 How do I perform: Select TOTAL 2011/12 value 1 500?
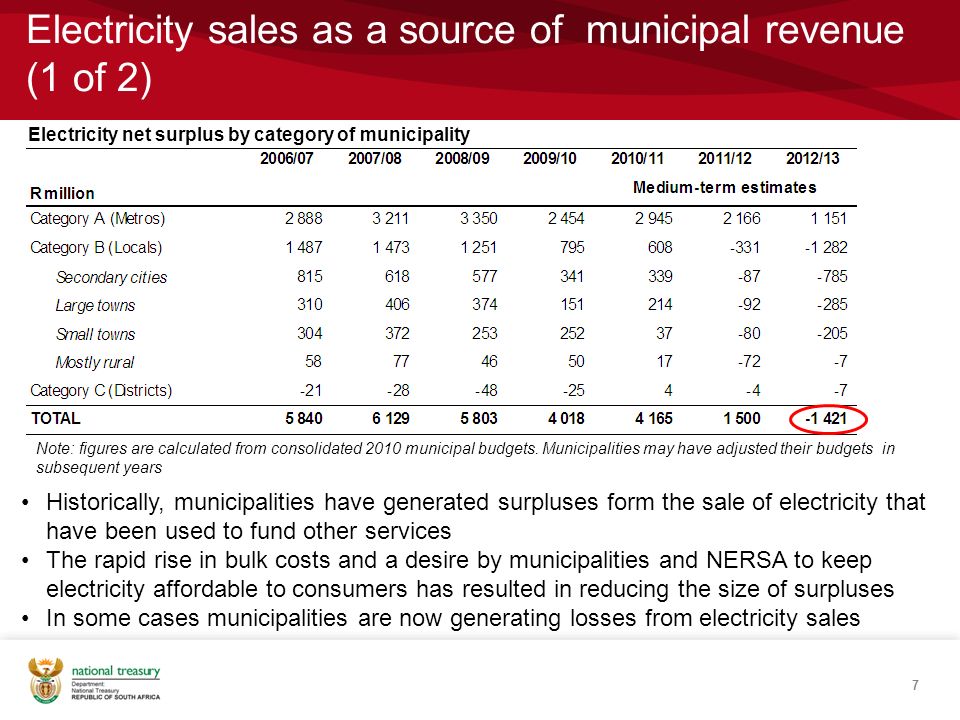coord(742,419)
